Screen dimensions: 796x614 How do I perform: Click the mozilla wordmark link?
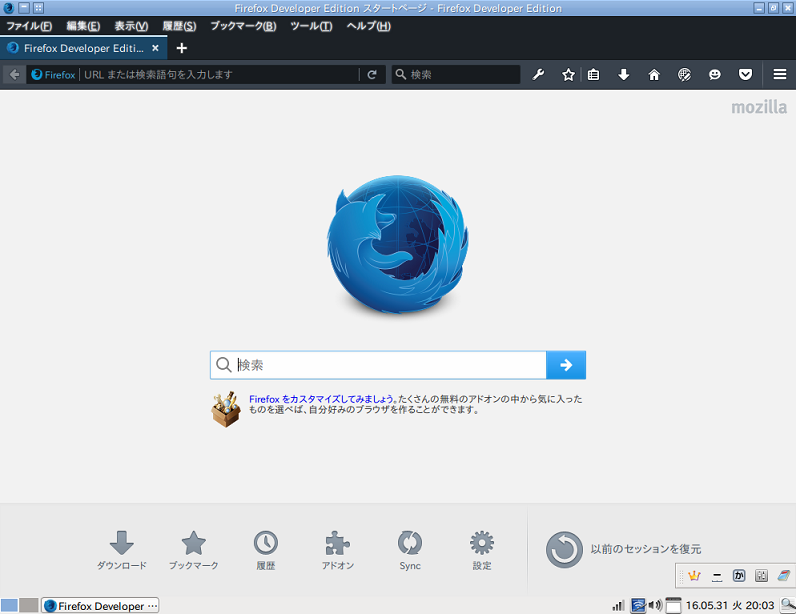click(759, 107)
